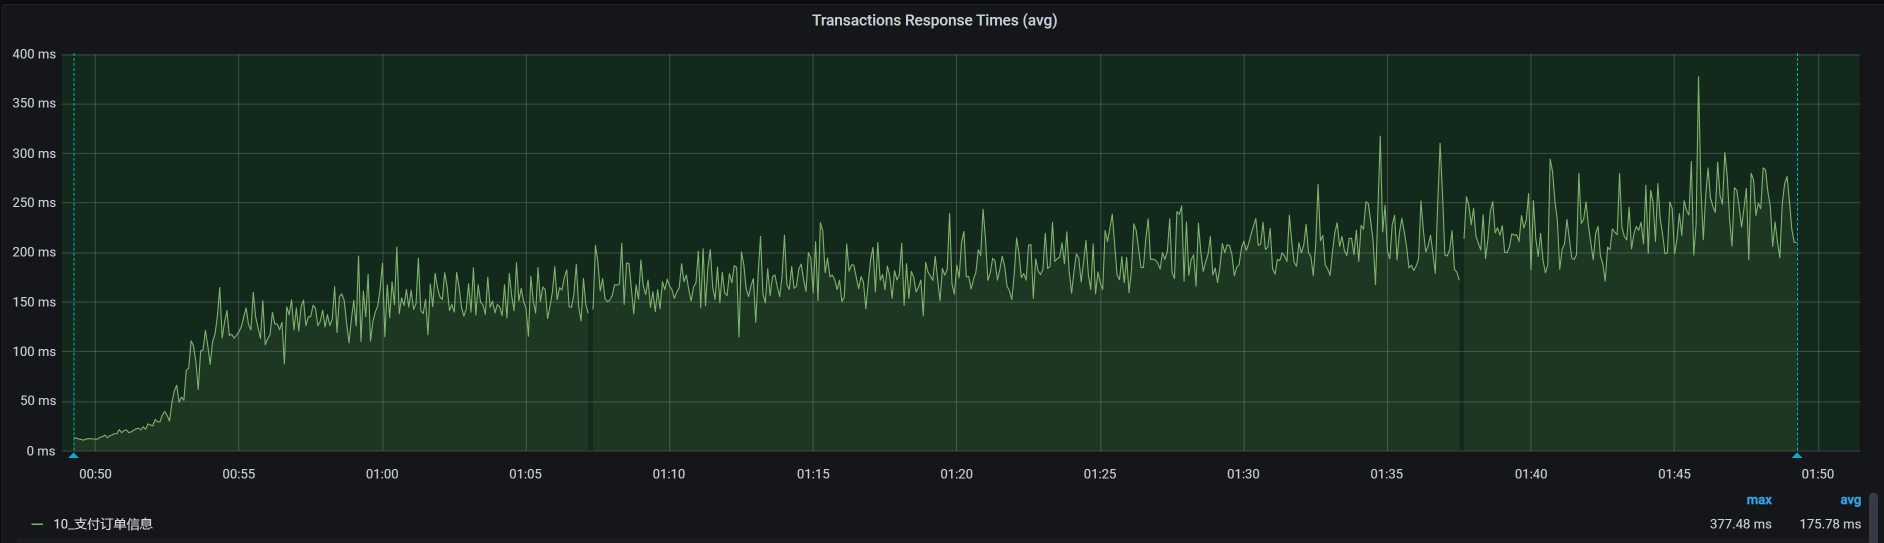Click the 00:50 time axis label

point(95,474)
